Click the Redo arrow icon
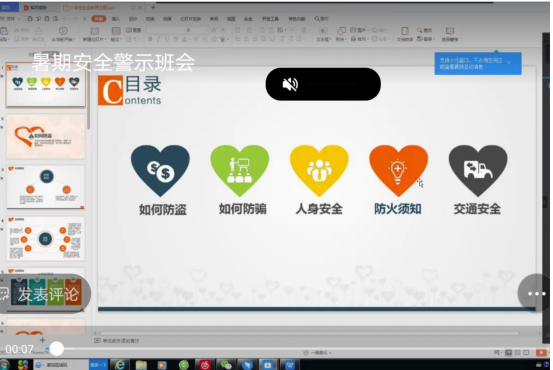553x370 pixels. coord(75,19)
